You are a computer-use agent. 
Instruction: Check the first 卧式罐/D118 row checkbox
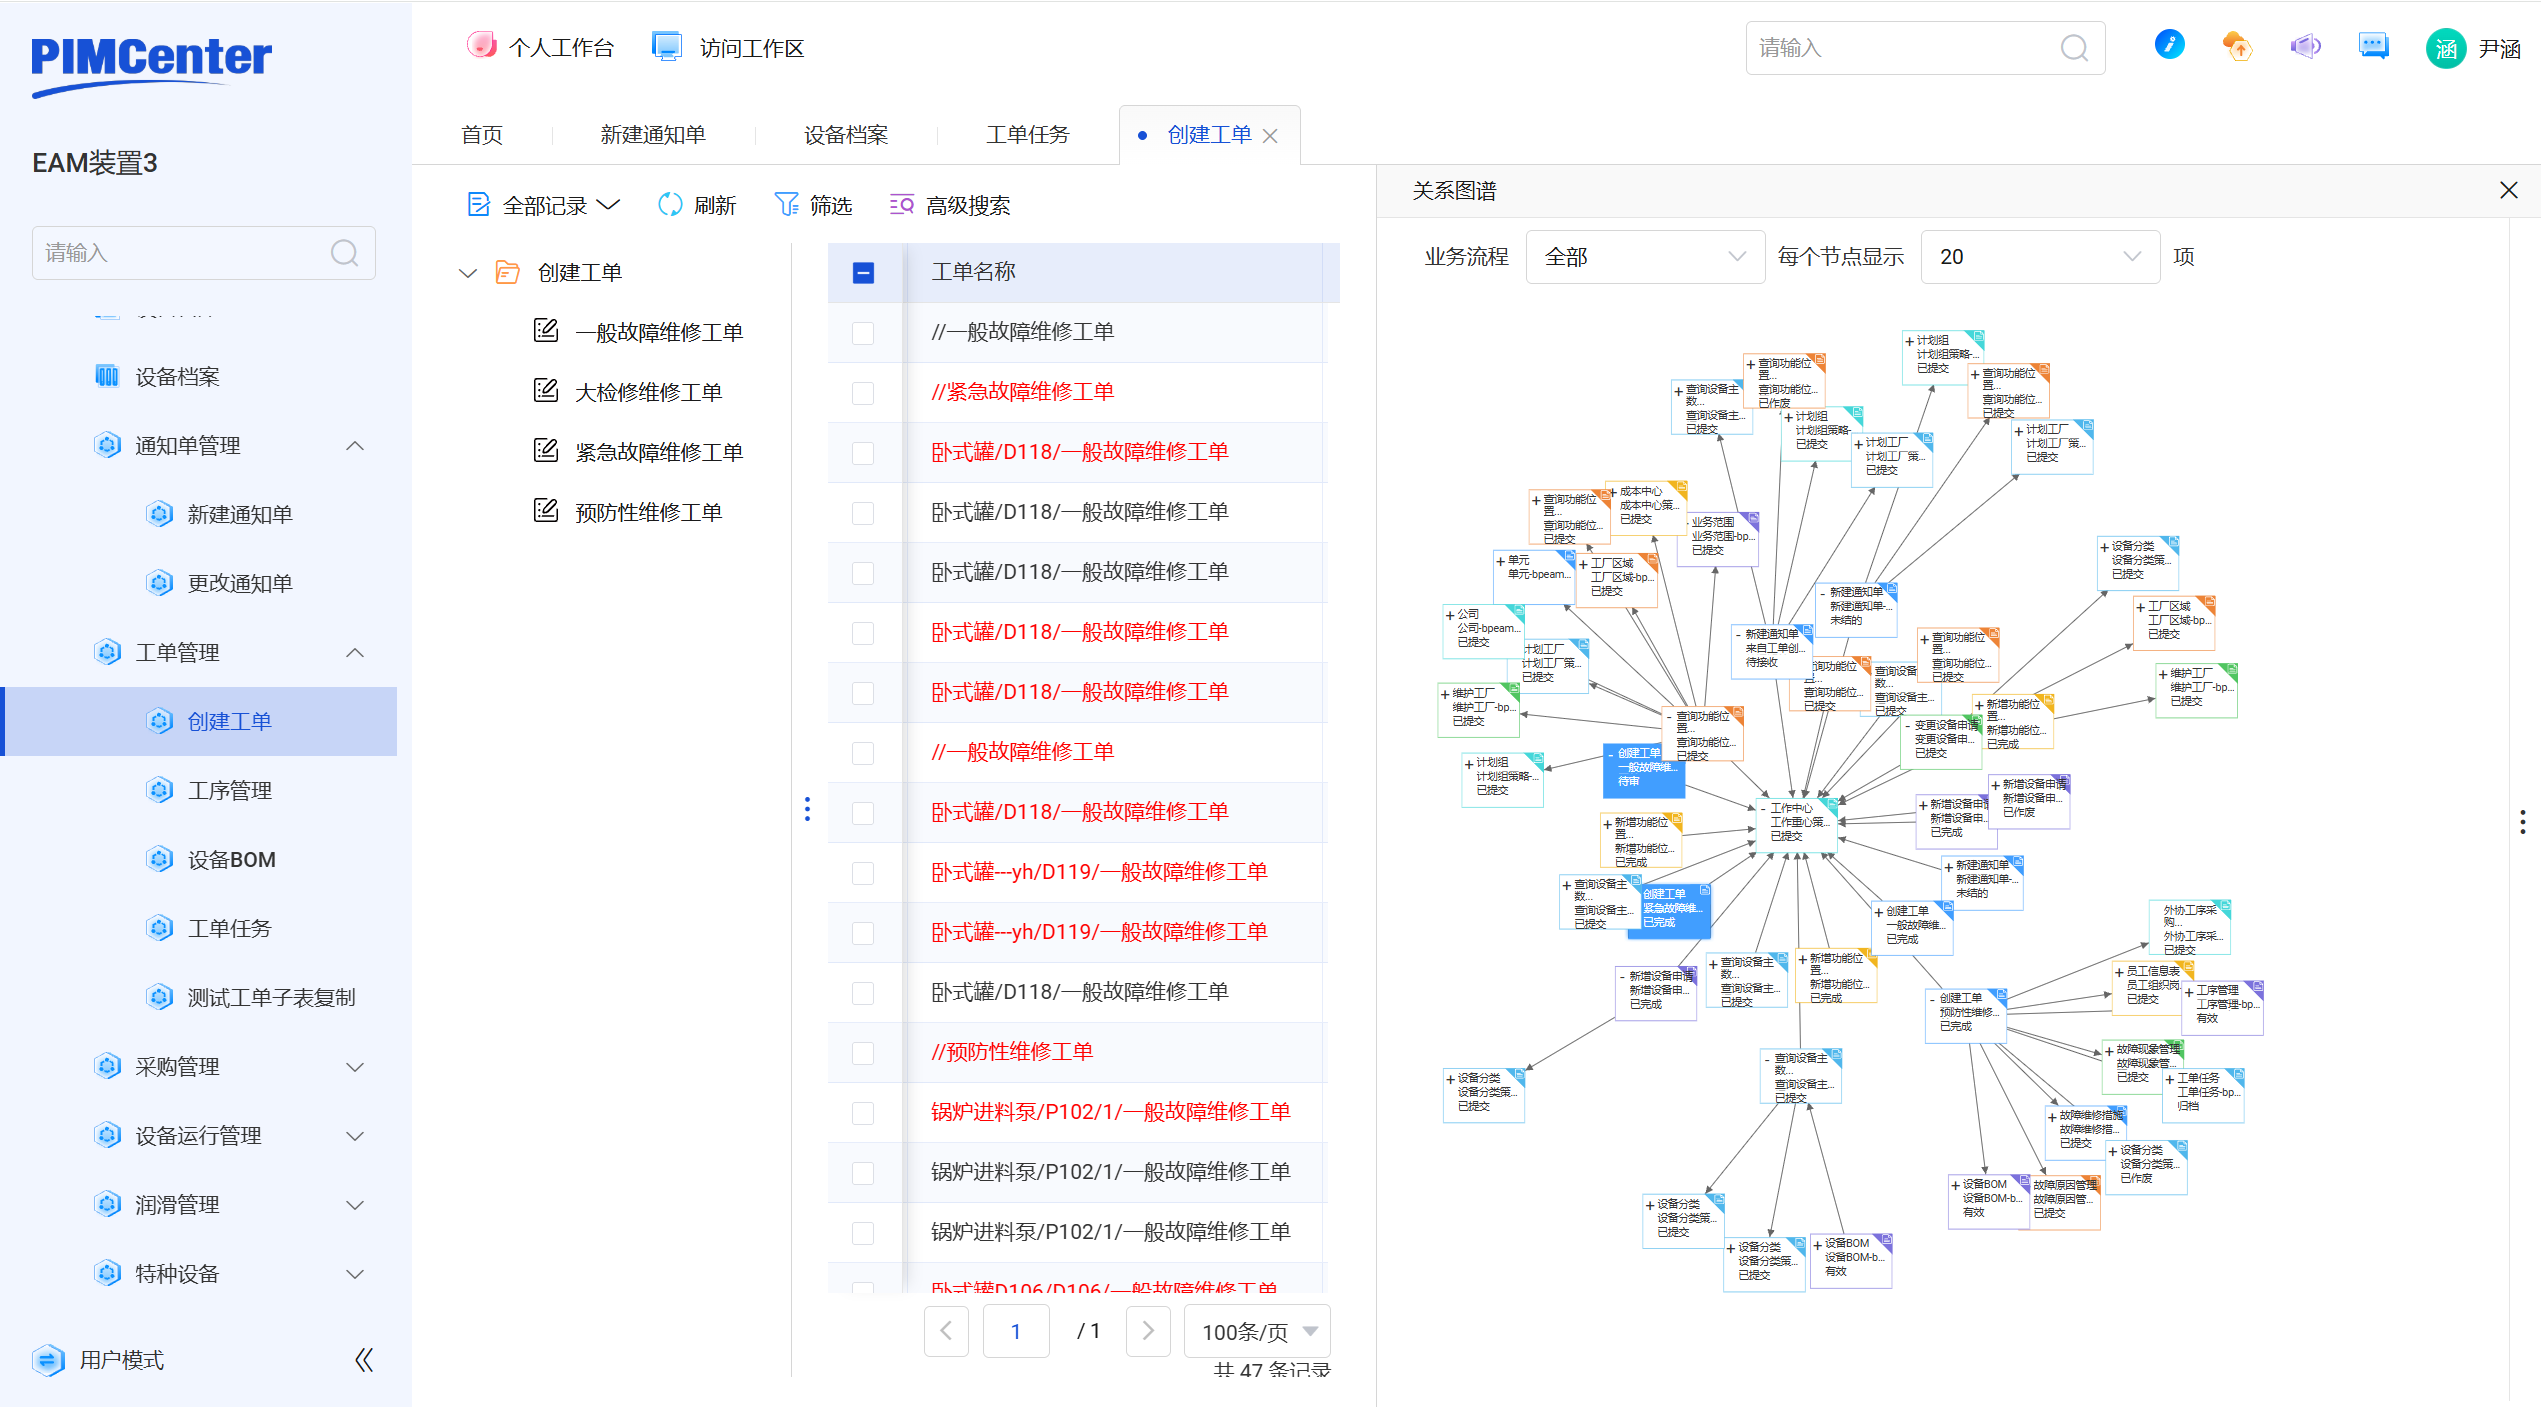pyautogui.click(x=863, y=452)
